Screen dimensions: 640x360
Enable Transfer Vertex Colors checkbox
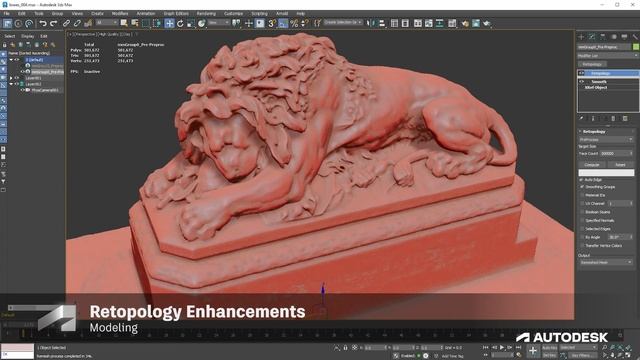[x=582, y=246]
